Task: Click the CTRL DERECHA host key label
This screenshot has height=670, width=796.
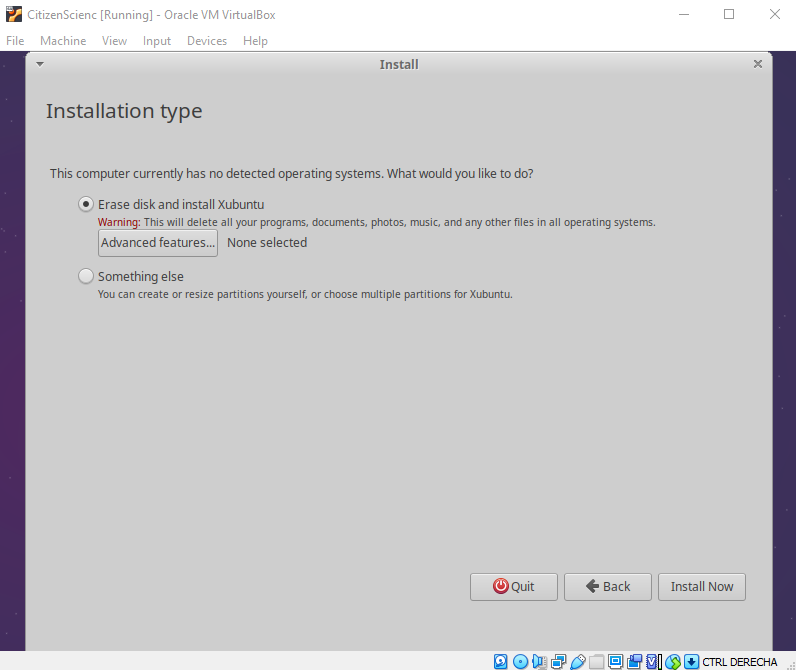Action: pyautogui.click(x=740, y=662)
